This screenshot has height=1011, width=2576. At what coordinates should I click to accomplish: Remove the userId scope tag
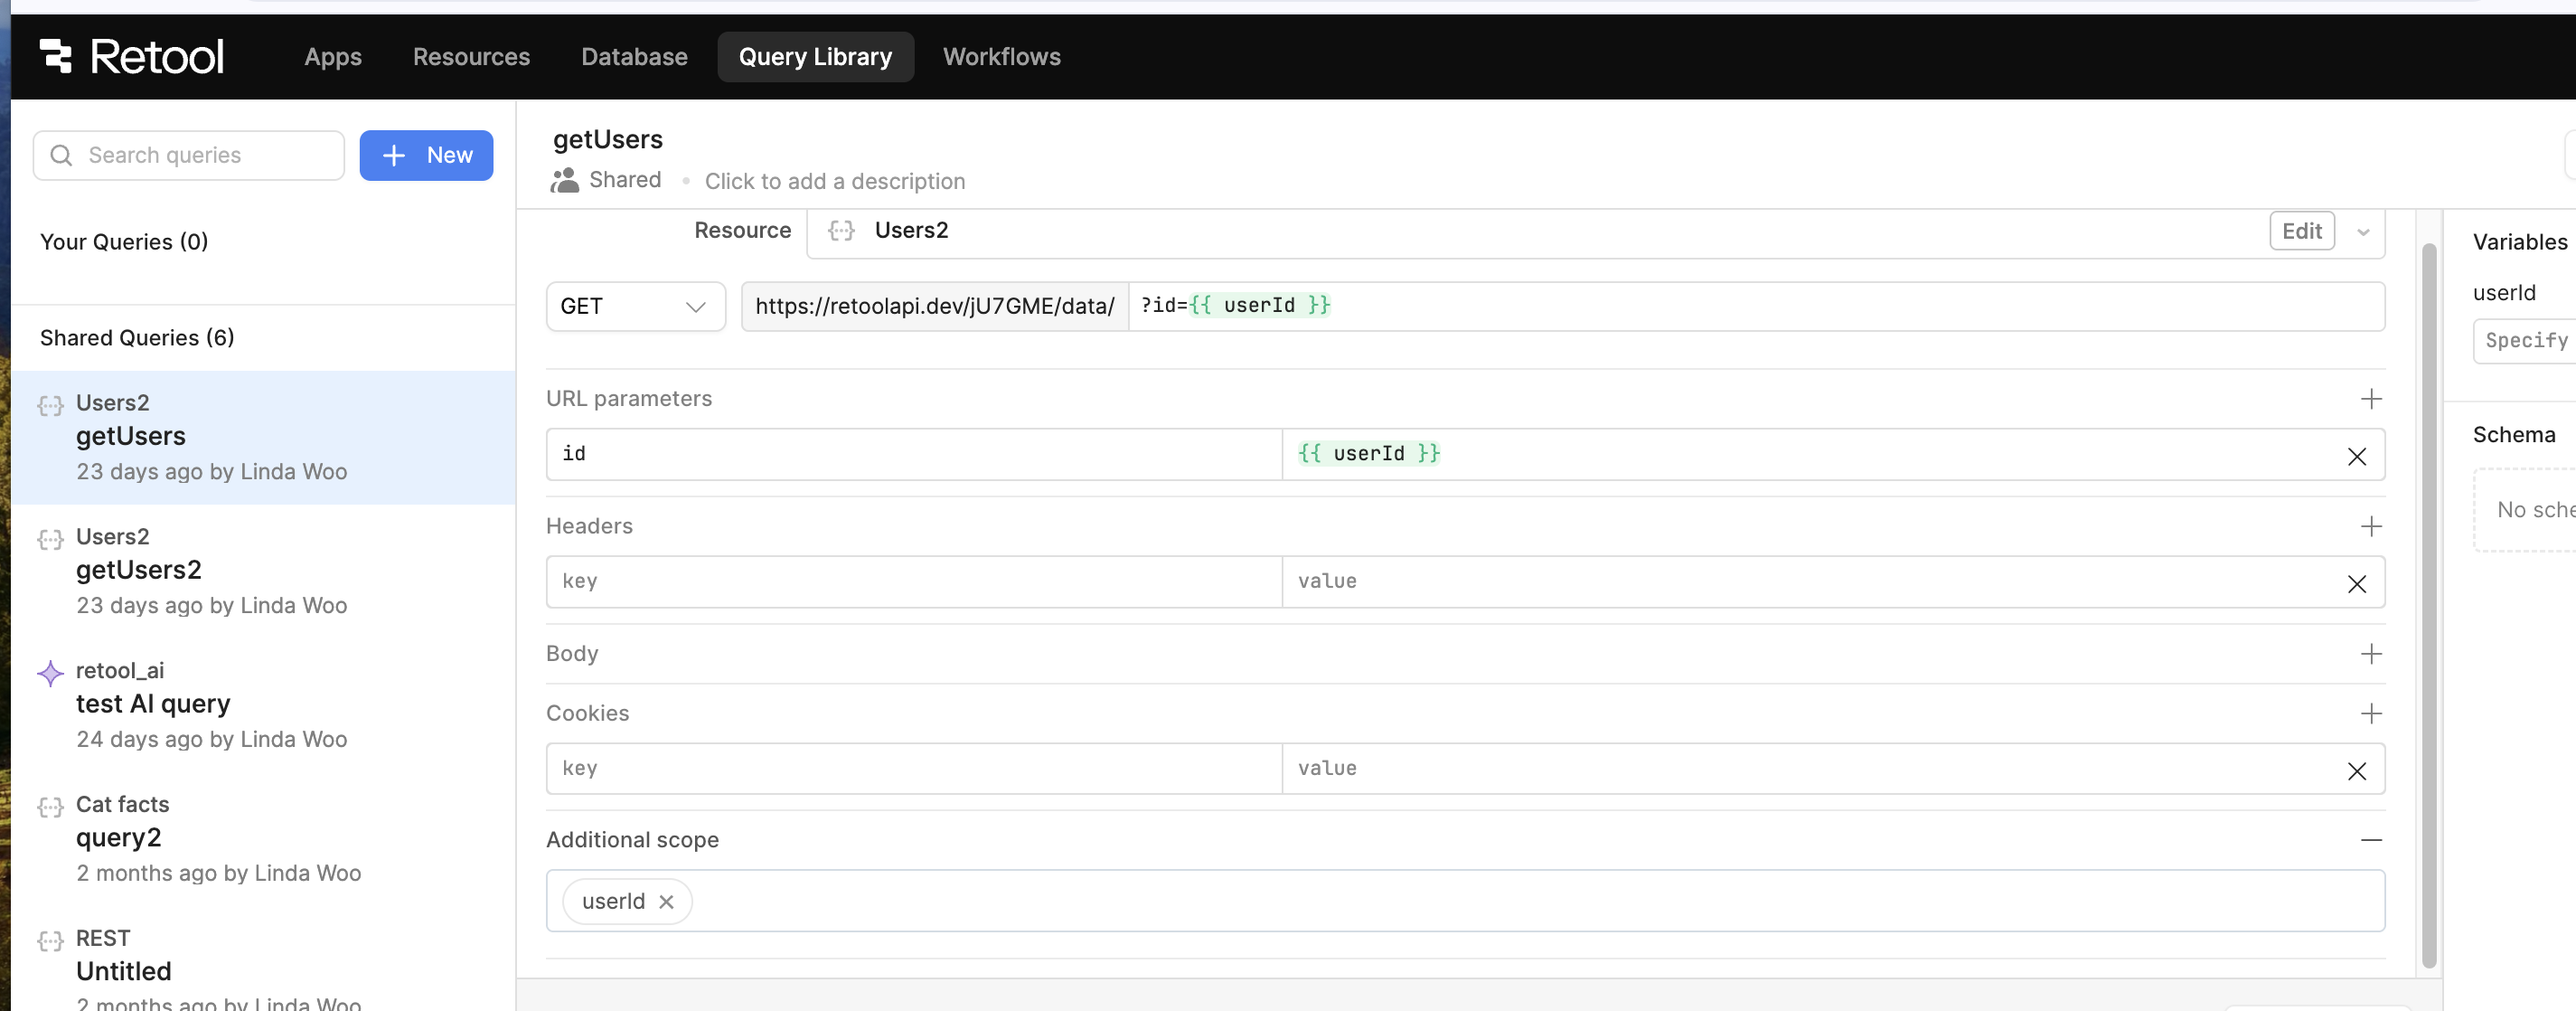(x=666, y=902)
